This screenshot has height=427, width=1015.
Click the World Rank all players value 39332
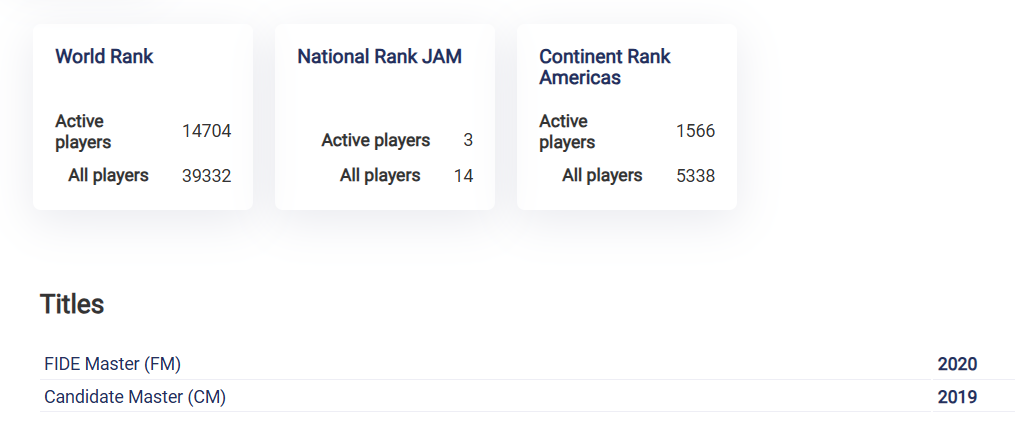coord(206,176)
